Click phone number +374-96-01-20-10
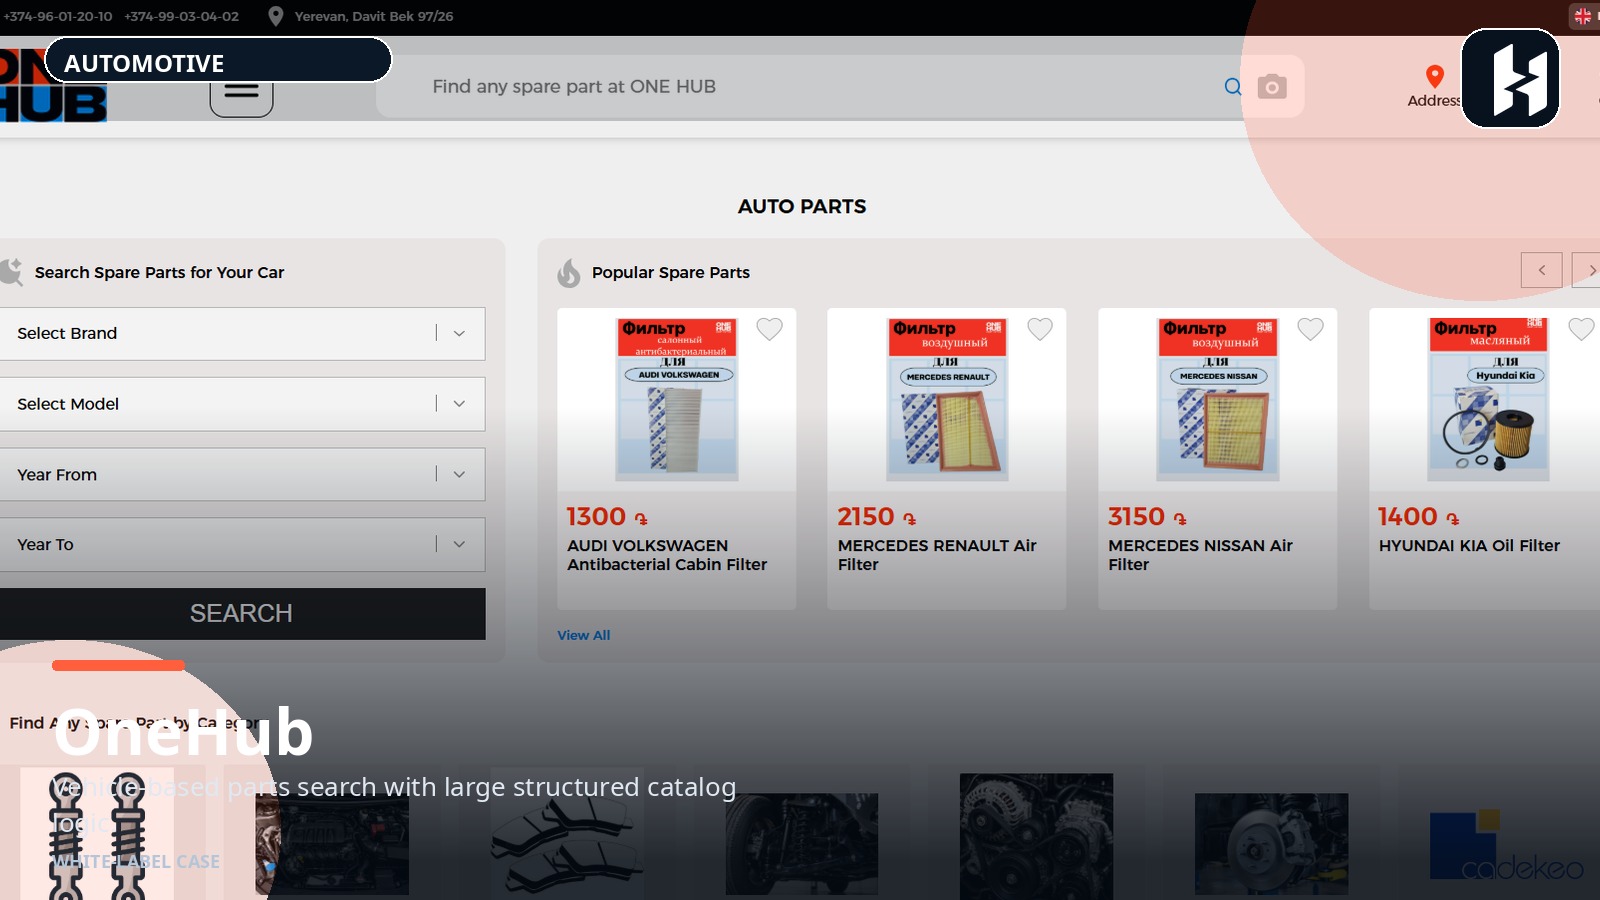Image resolution: width=1600 pixels, height=900 pixels. coord(58,16)
